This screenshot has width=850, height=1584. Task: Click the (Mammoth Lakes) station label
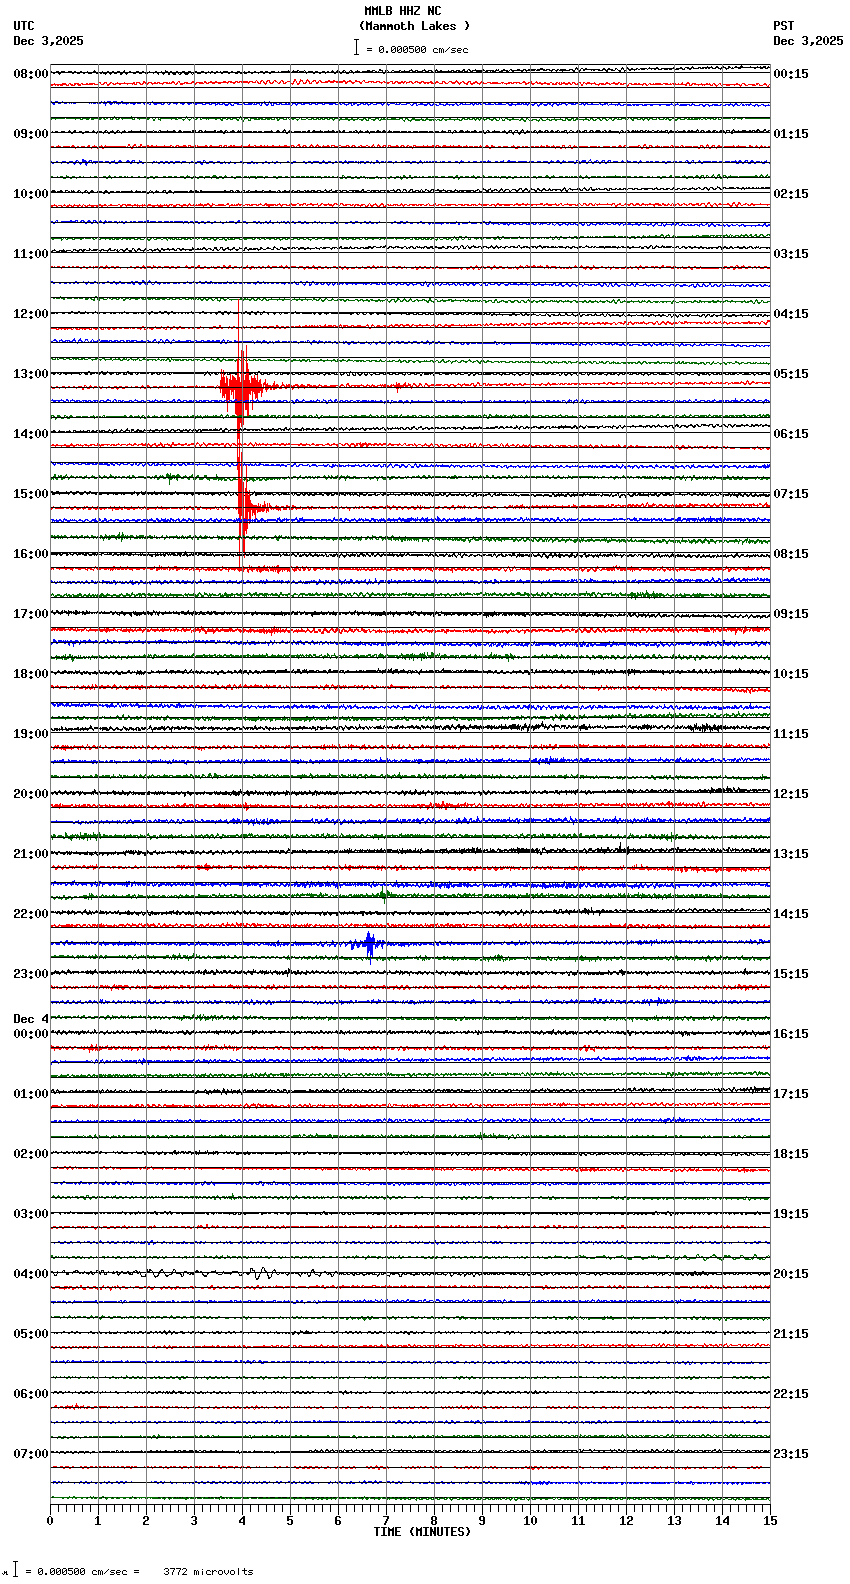click(414, 26)
